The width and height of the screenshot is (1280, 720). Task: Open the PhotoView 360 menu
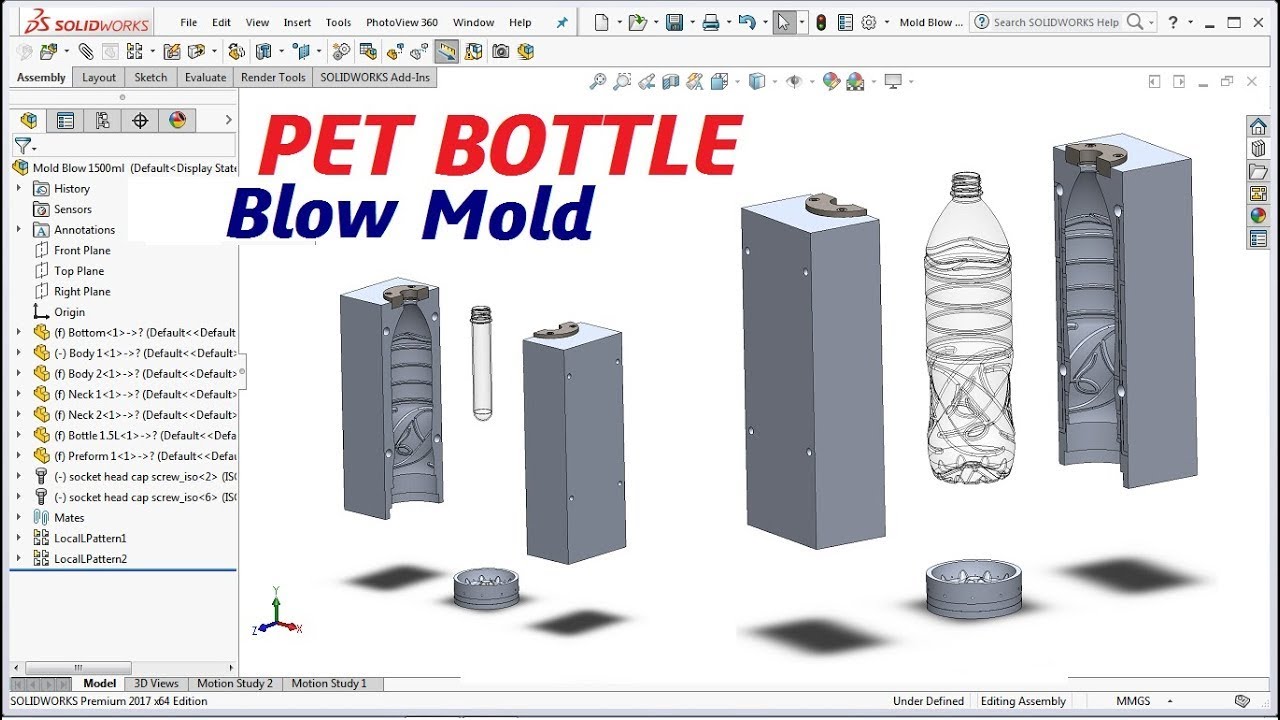(402, 22)
